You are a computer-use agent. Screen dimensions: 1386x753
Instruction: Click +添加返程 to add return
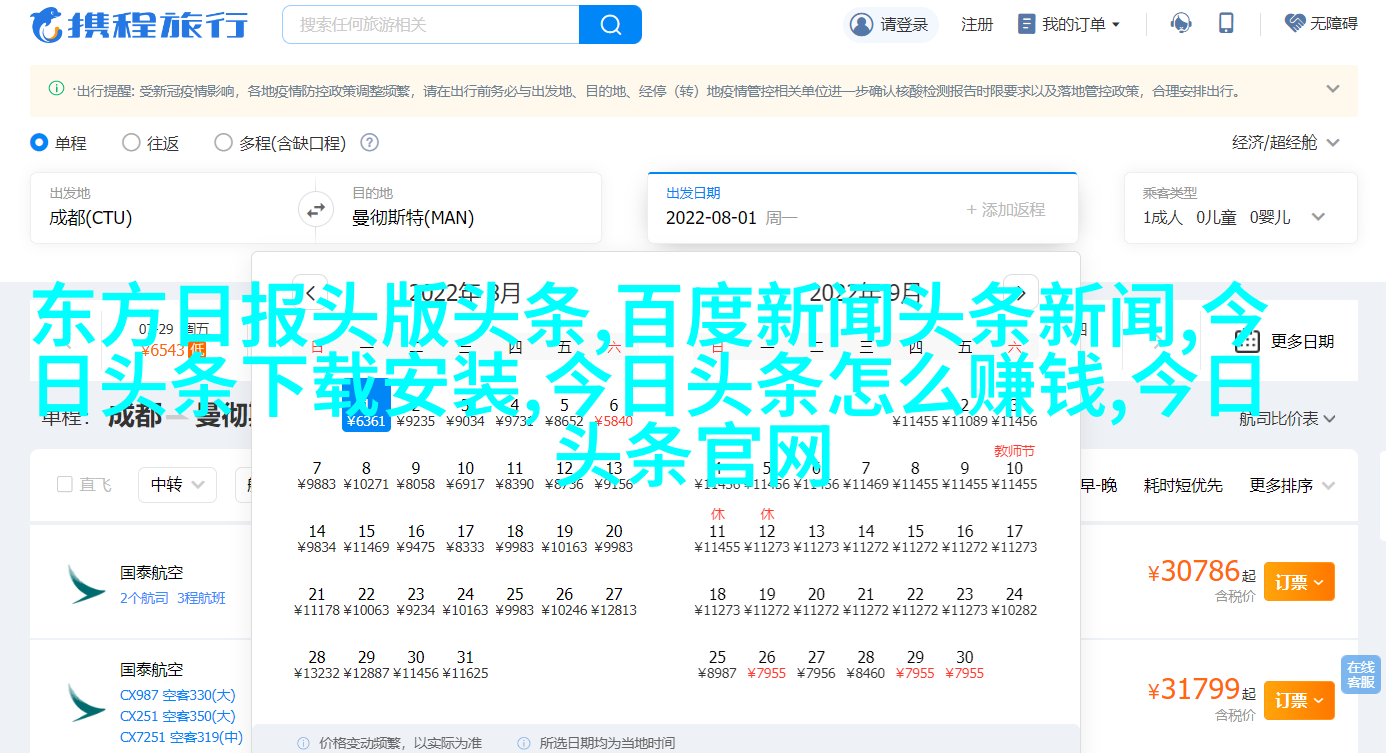1006,210
